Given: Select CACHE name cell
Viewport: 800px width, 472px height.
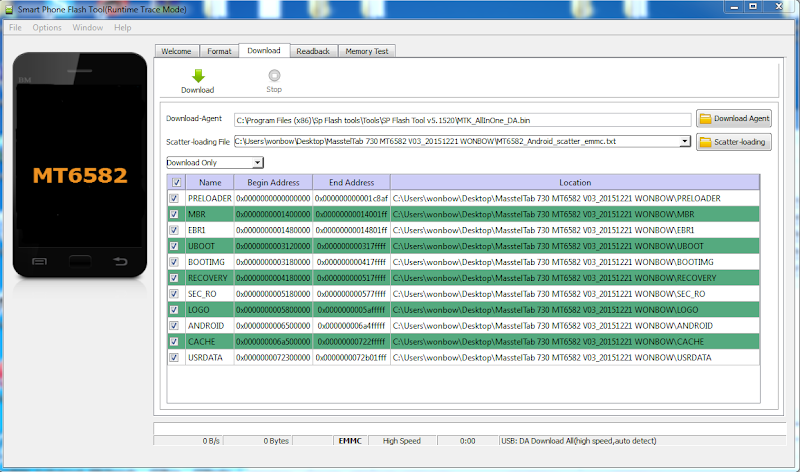Looking at the screenshot, I should click(210, 341).
